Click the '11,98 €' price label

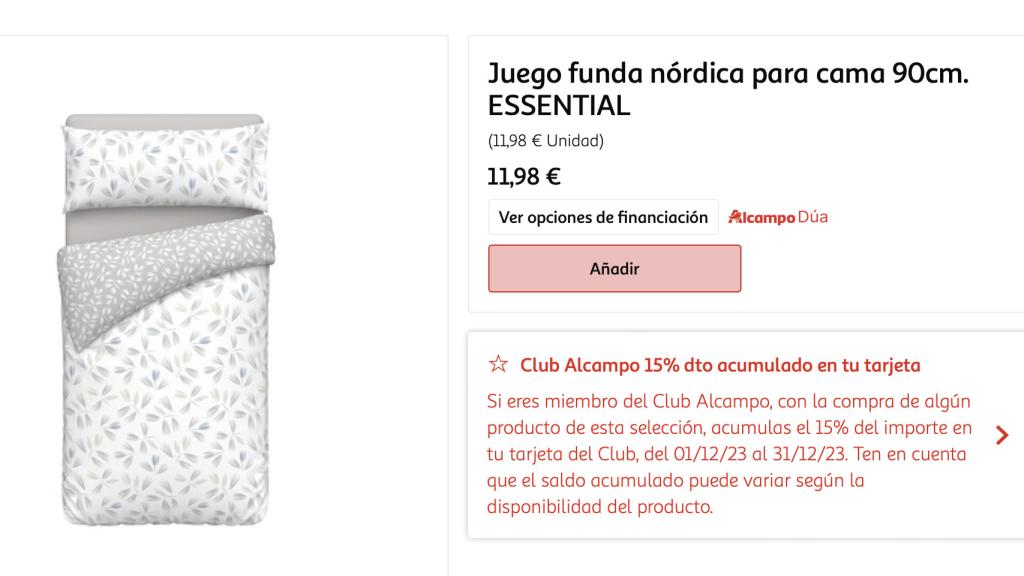coord(522,176)
